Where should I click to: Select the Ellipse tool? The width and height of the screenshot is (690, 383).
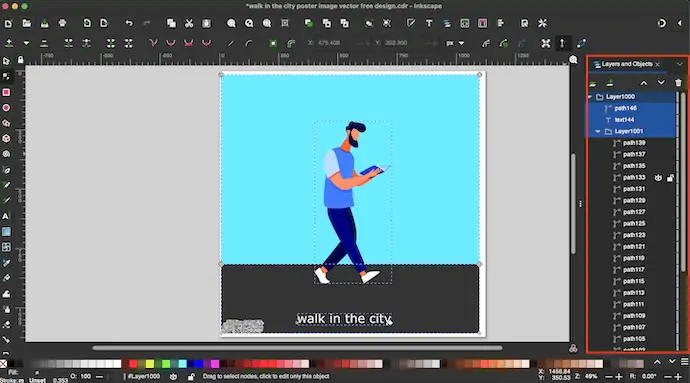[x=6, y=108]
